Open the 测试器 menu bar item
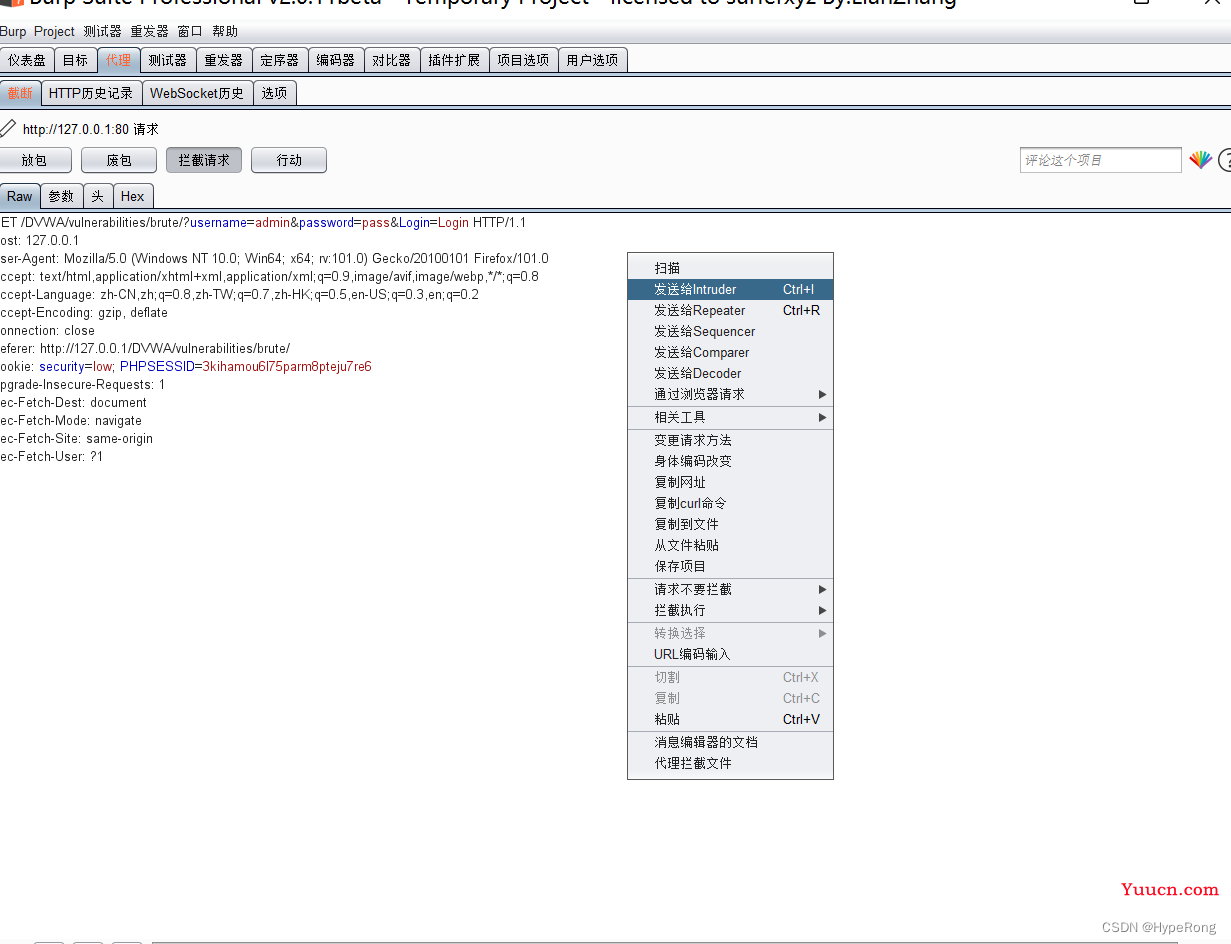Image resolution: width=1231 pixels, height=944 pixels. tap(102, 31)
